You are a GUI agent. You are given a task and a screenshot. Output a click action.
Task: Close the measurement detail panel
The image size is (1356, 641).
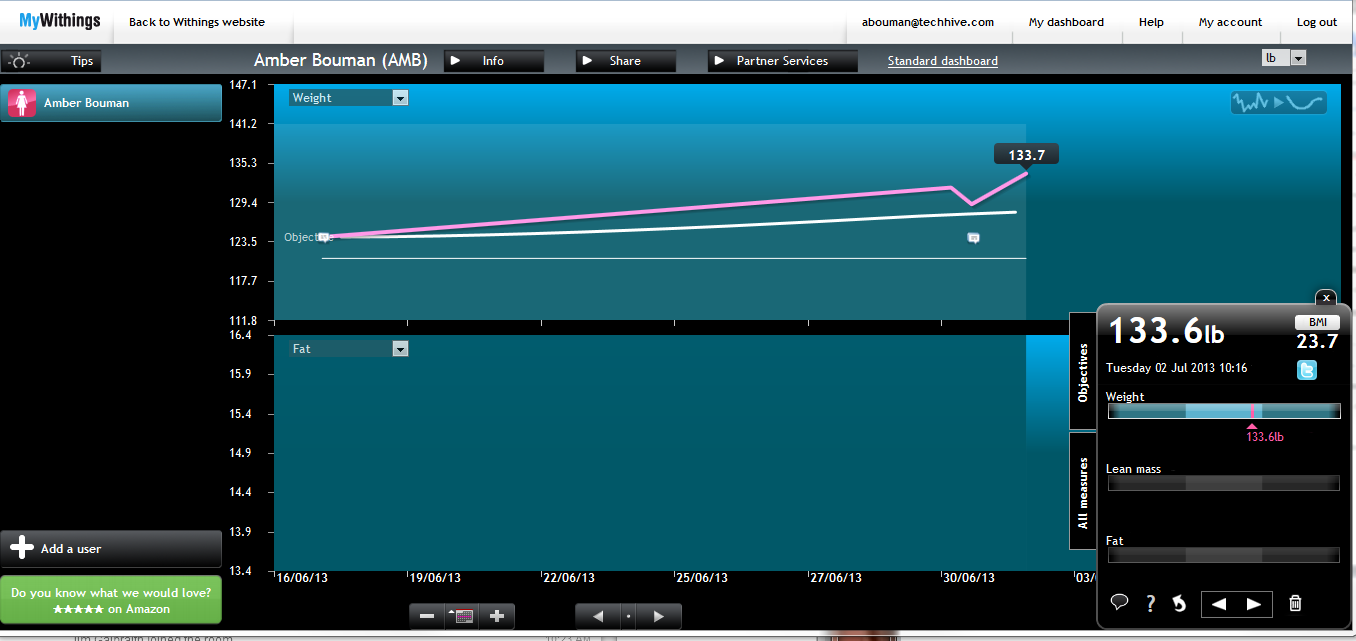[x=1325, y=297]
